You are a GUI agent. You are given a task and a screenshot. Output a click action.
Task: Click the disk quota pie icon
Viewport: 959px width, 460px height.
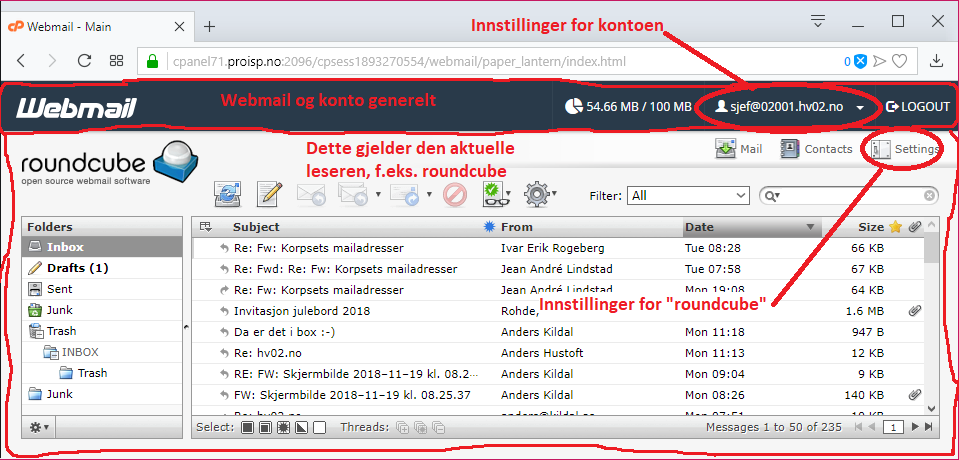pyautogui.click(x=574, y=106)
